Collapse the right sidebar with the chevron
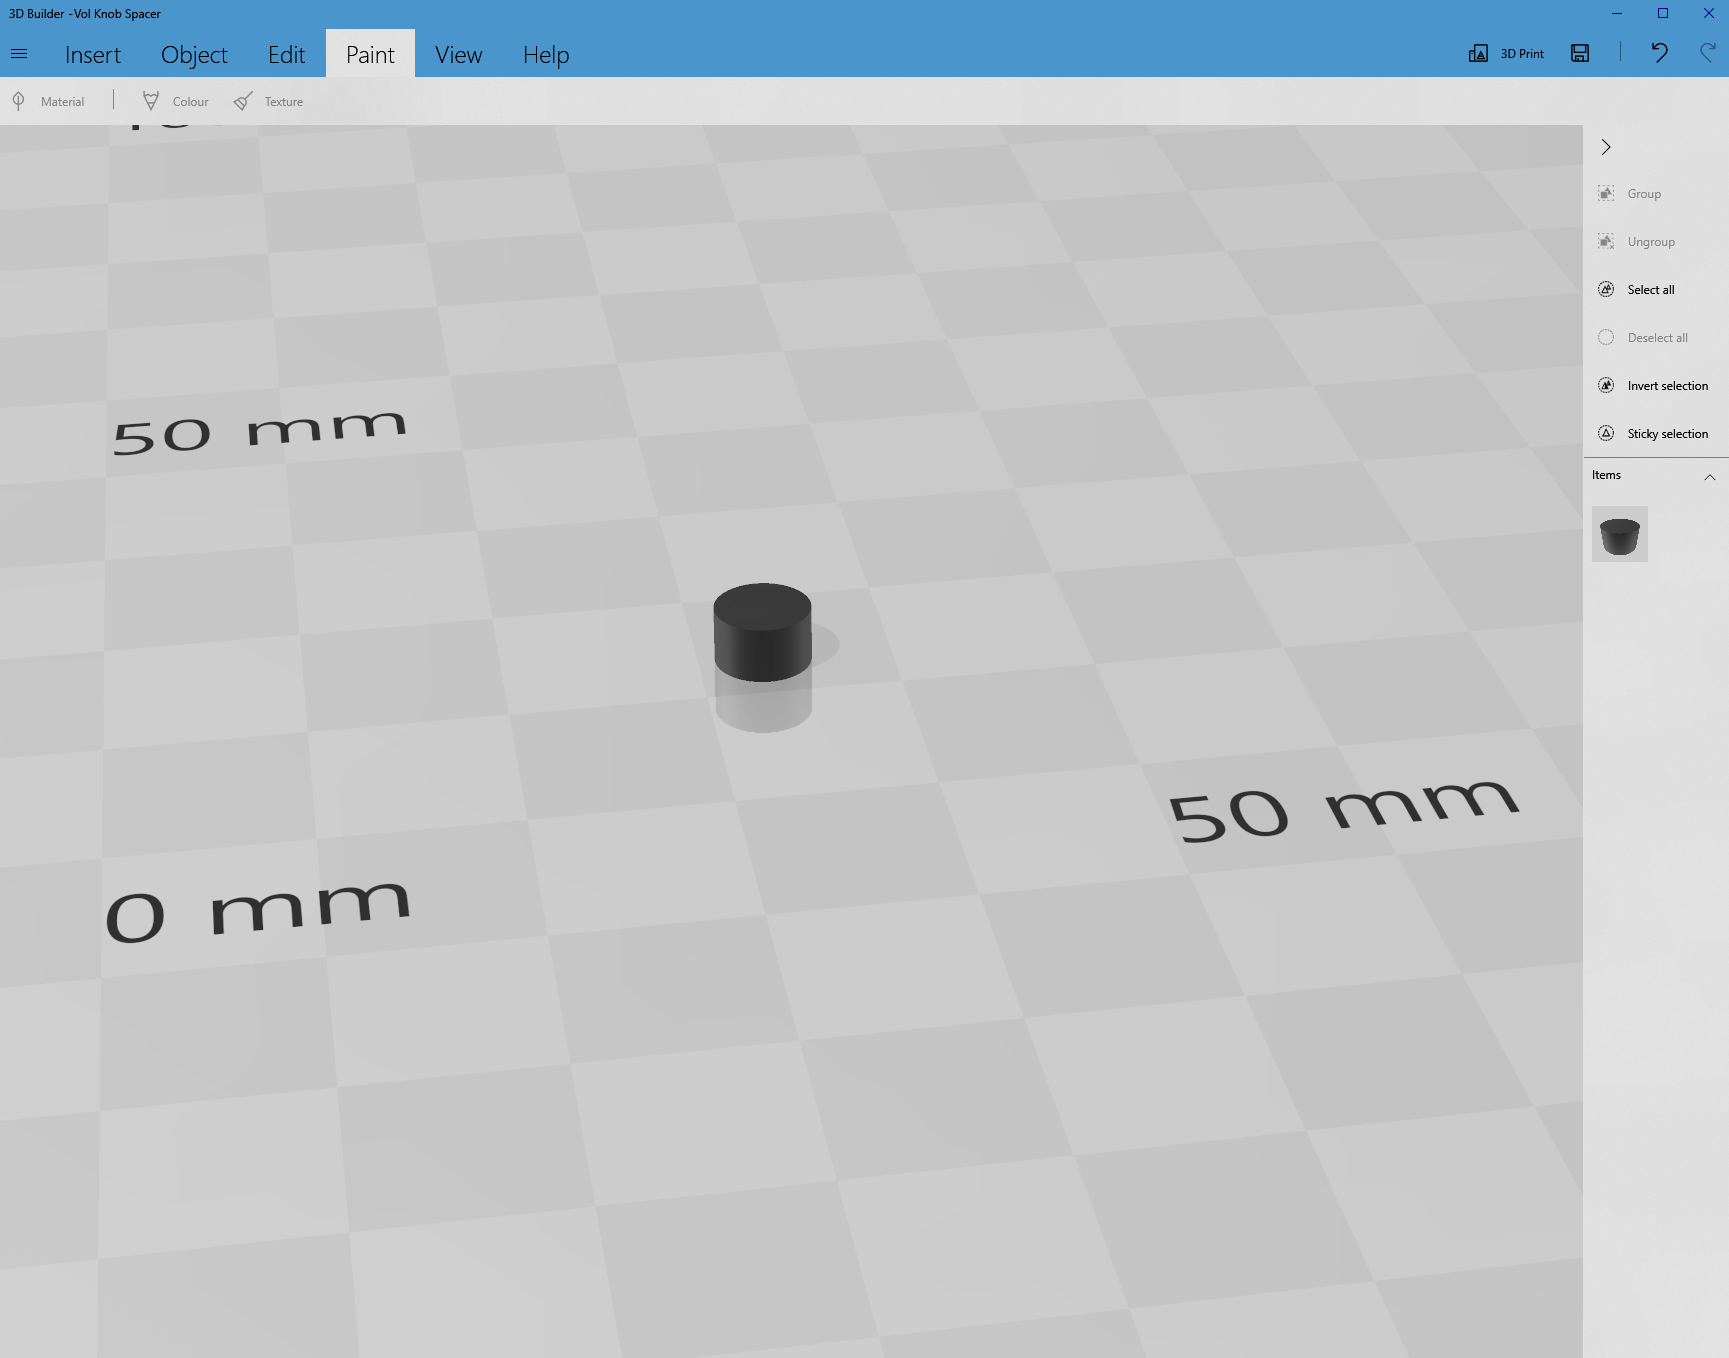 [1606, 146]
